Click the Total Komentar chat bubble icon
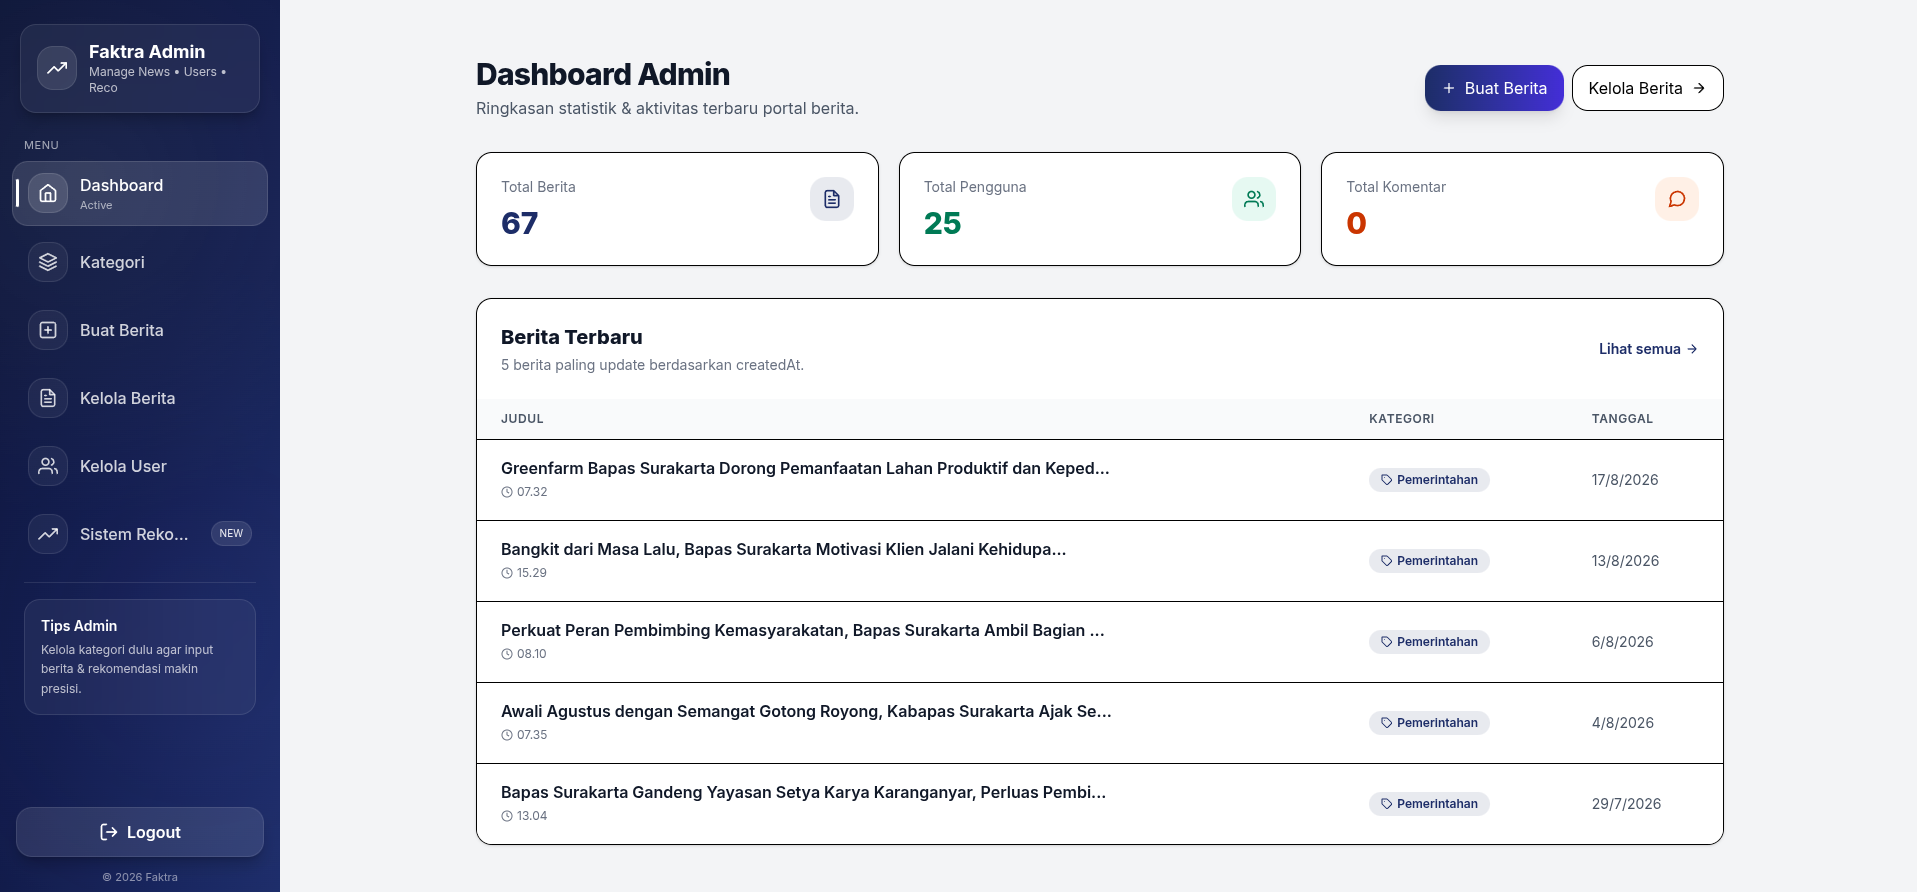 click(1677, 199)
